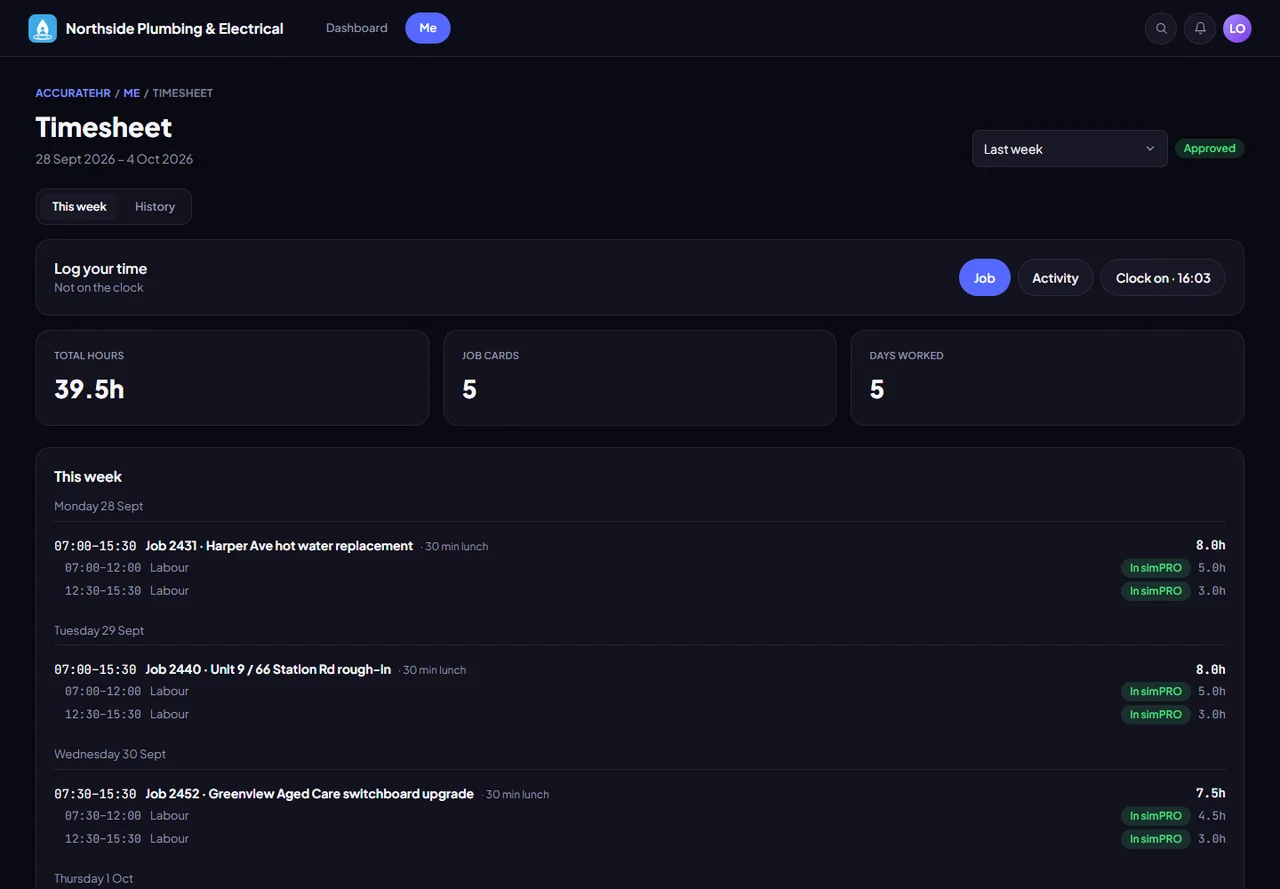Viewport: 1280px width, 889px height.
Task: Follow the ACCURATEHR breadcrumb link
Action: pos(73,93)
